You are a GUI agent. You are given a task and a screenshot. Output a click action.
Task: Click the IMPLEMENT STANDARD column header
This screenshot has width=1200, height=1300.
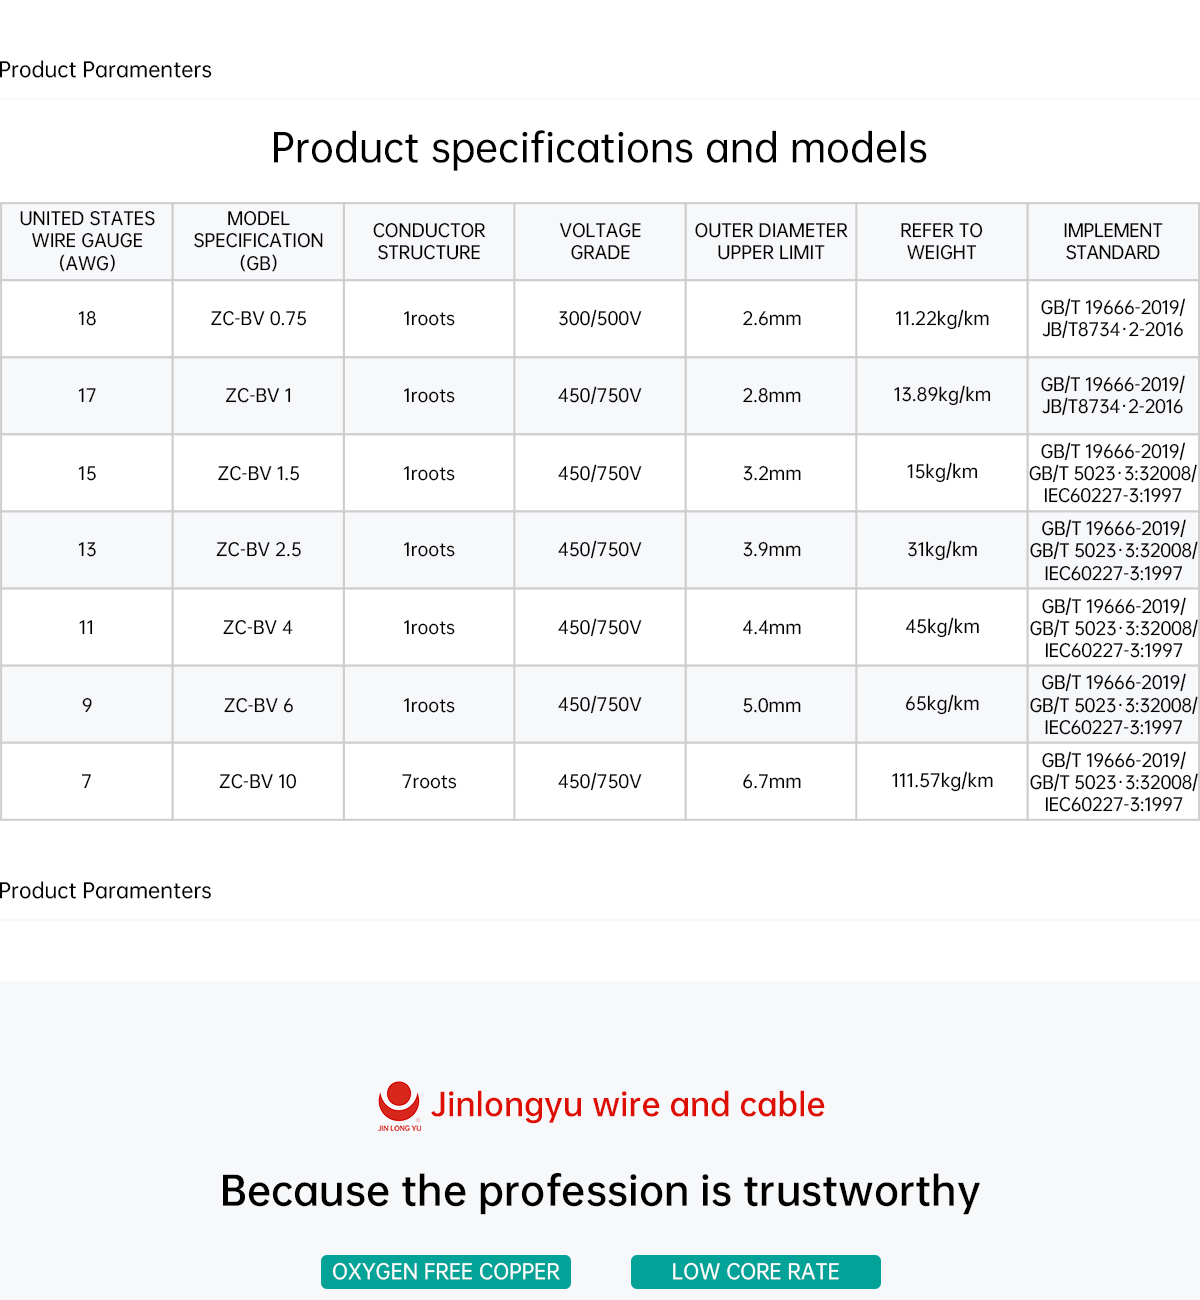1112,241
